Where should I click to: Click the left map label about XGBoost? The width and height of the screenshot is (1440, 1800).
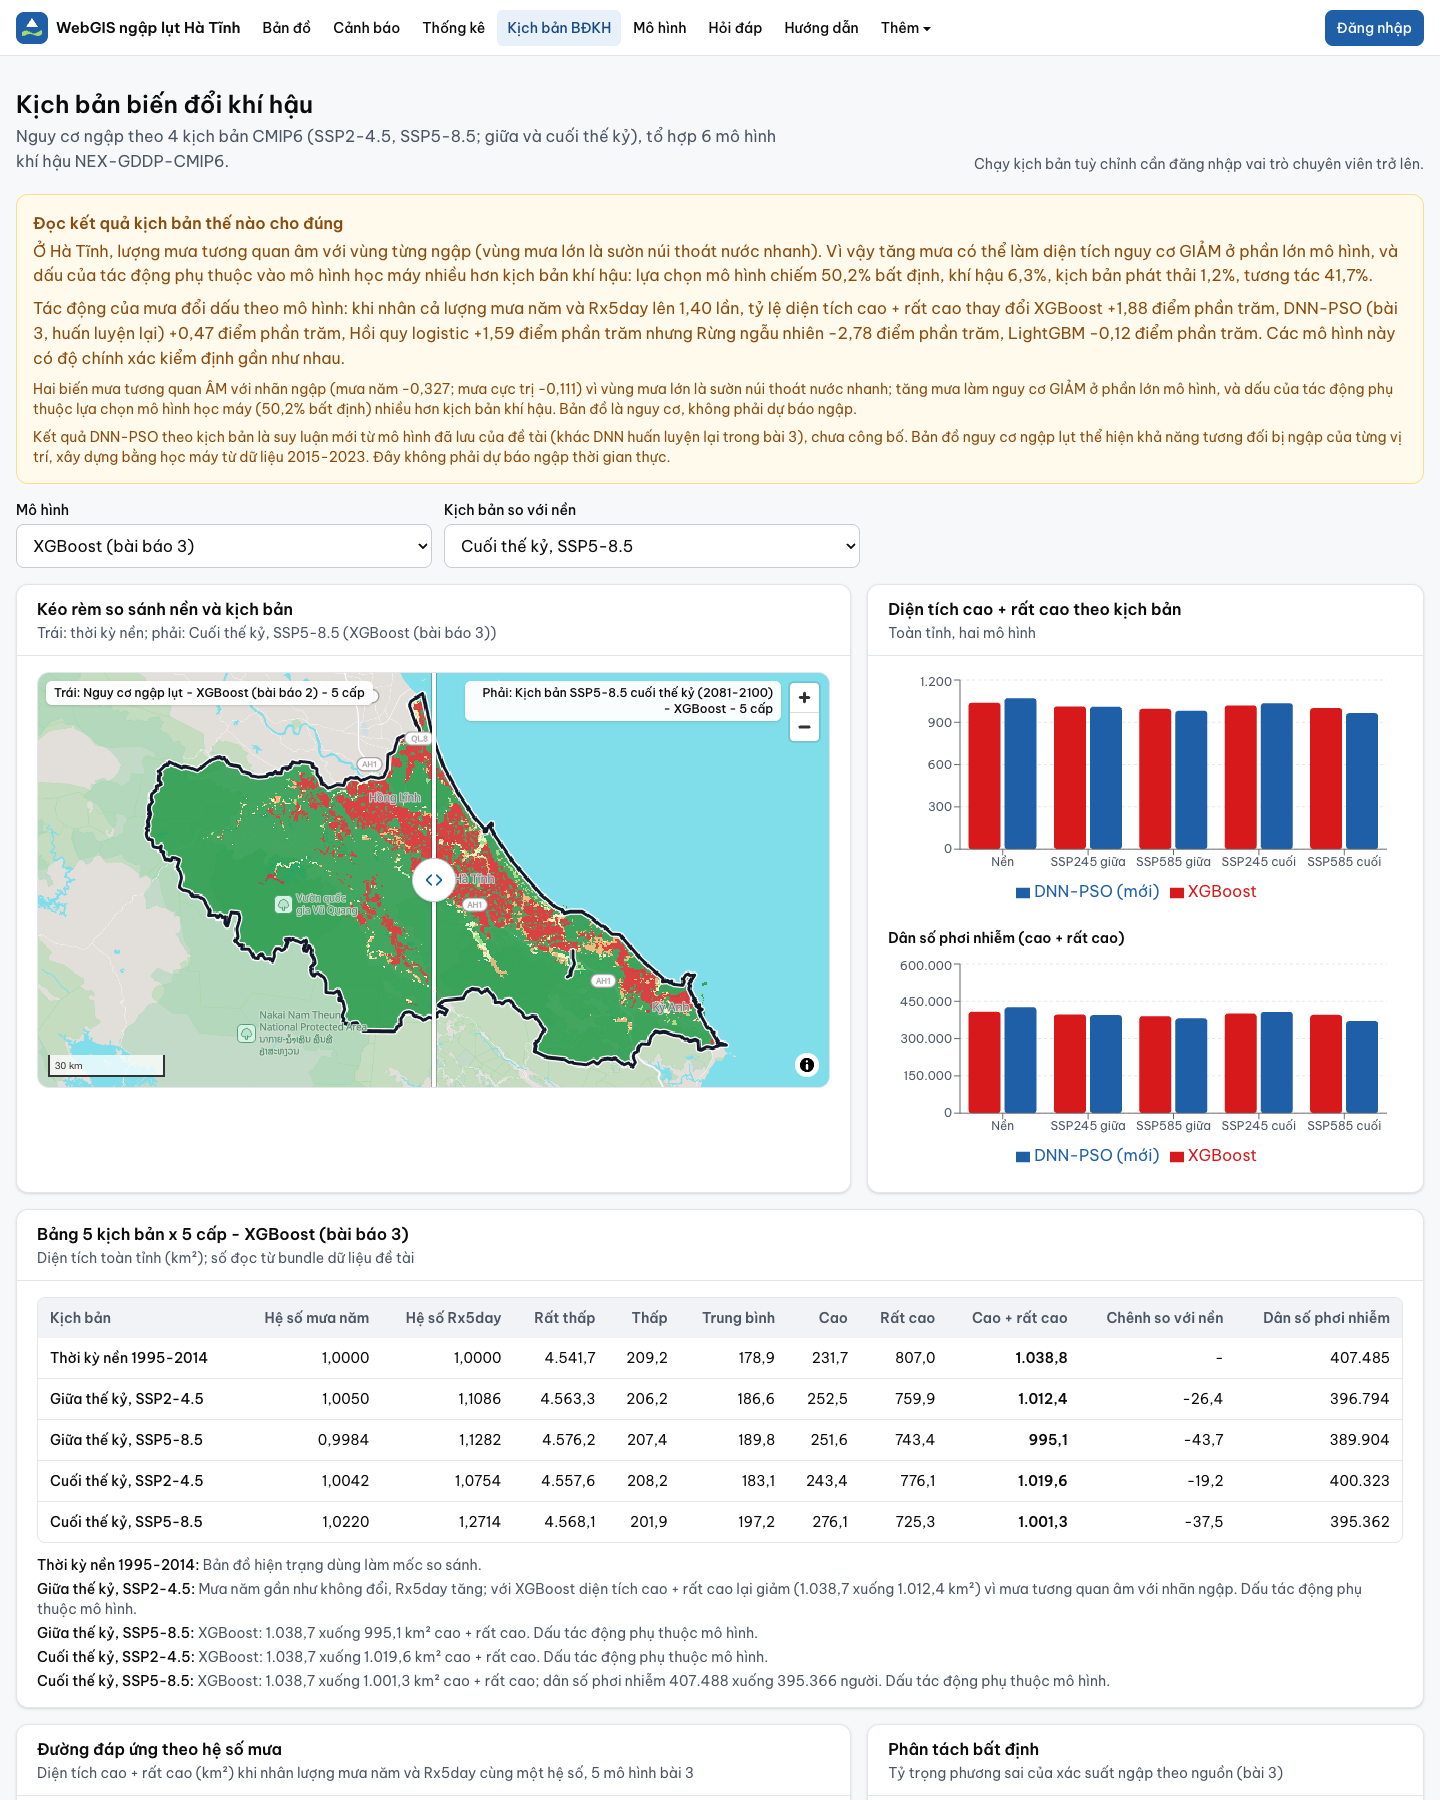click(x=209, y=693)
